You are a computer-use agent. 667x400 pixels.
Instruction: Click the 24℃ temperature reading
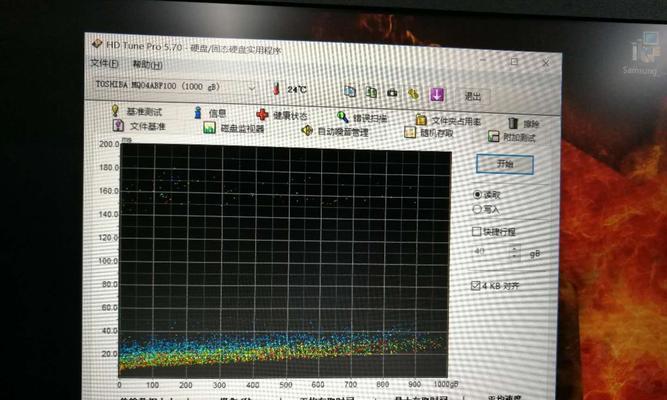point(296,90)
